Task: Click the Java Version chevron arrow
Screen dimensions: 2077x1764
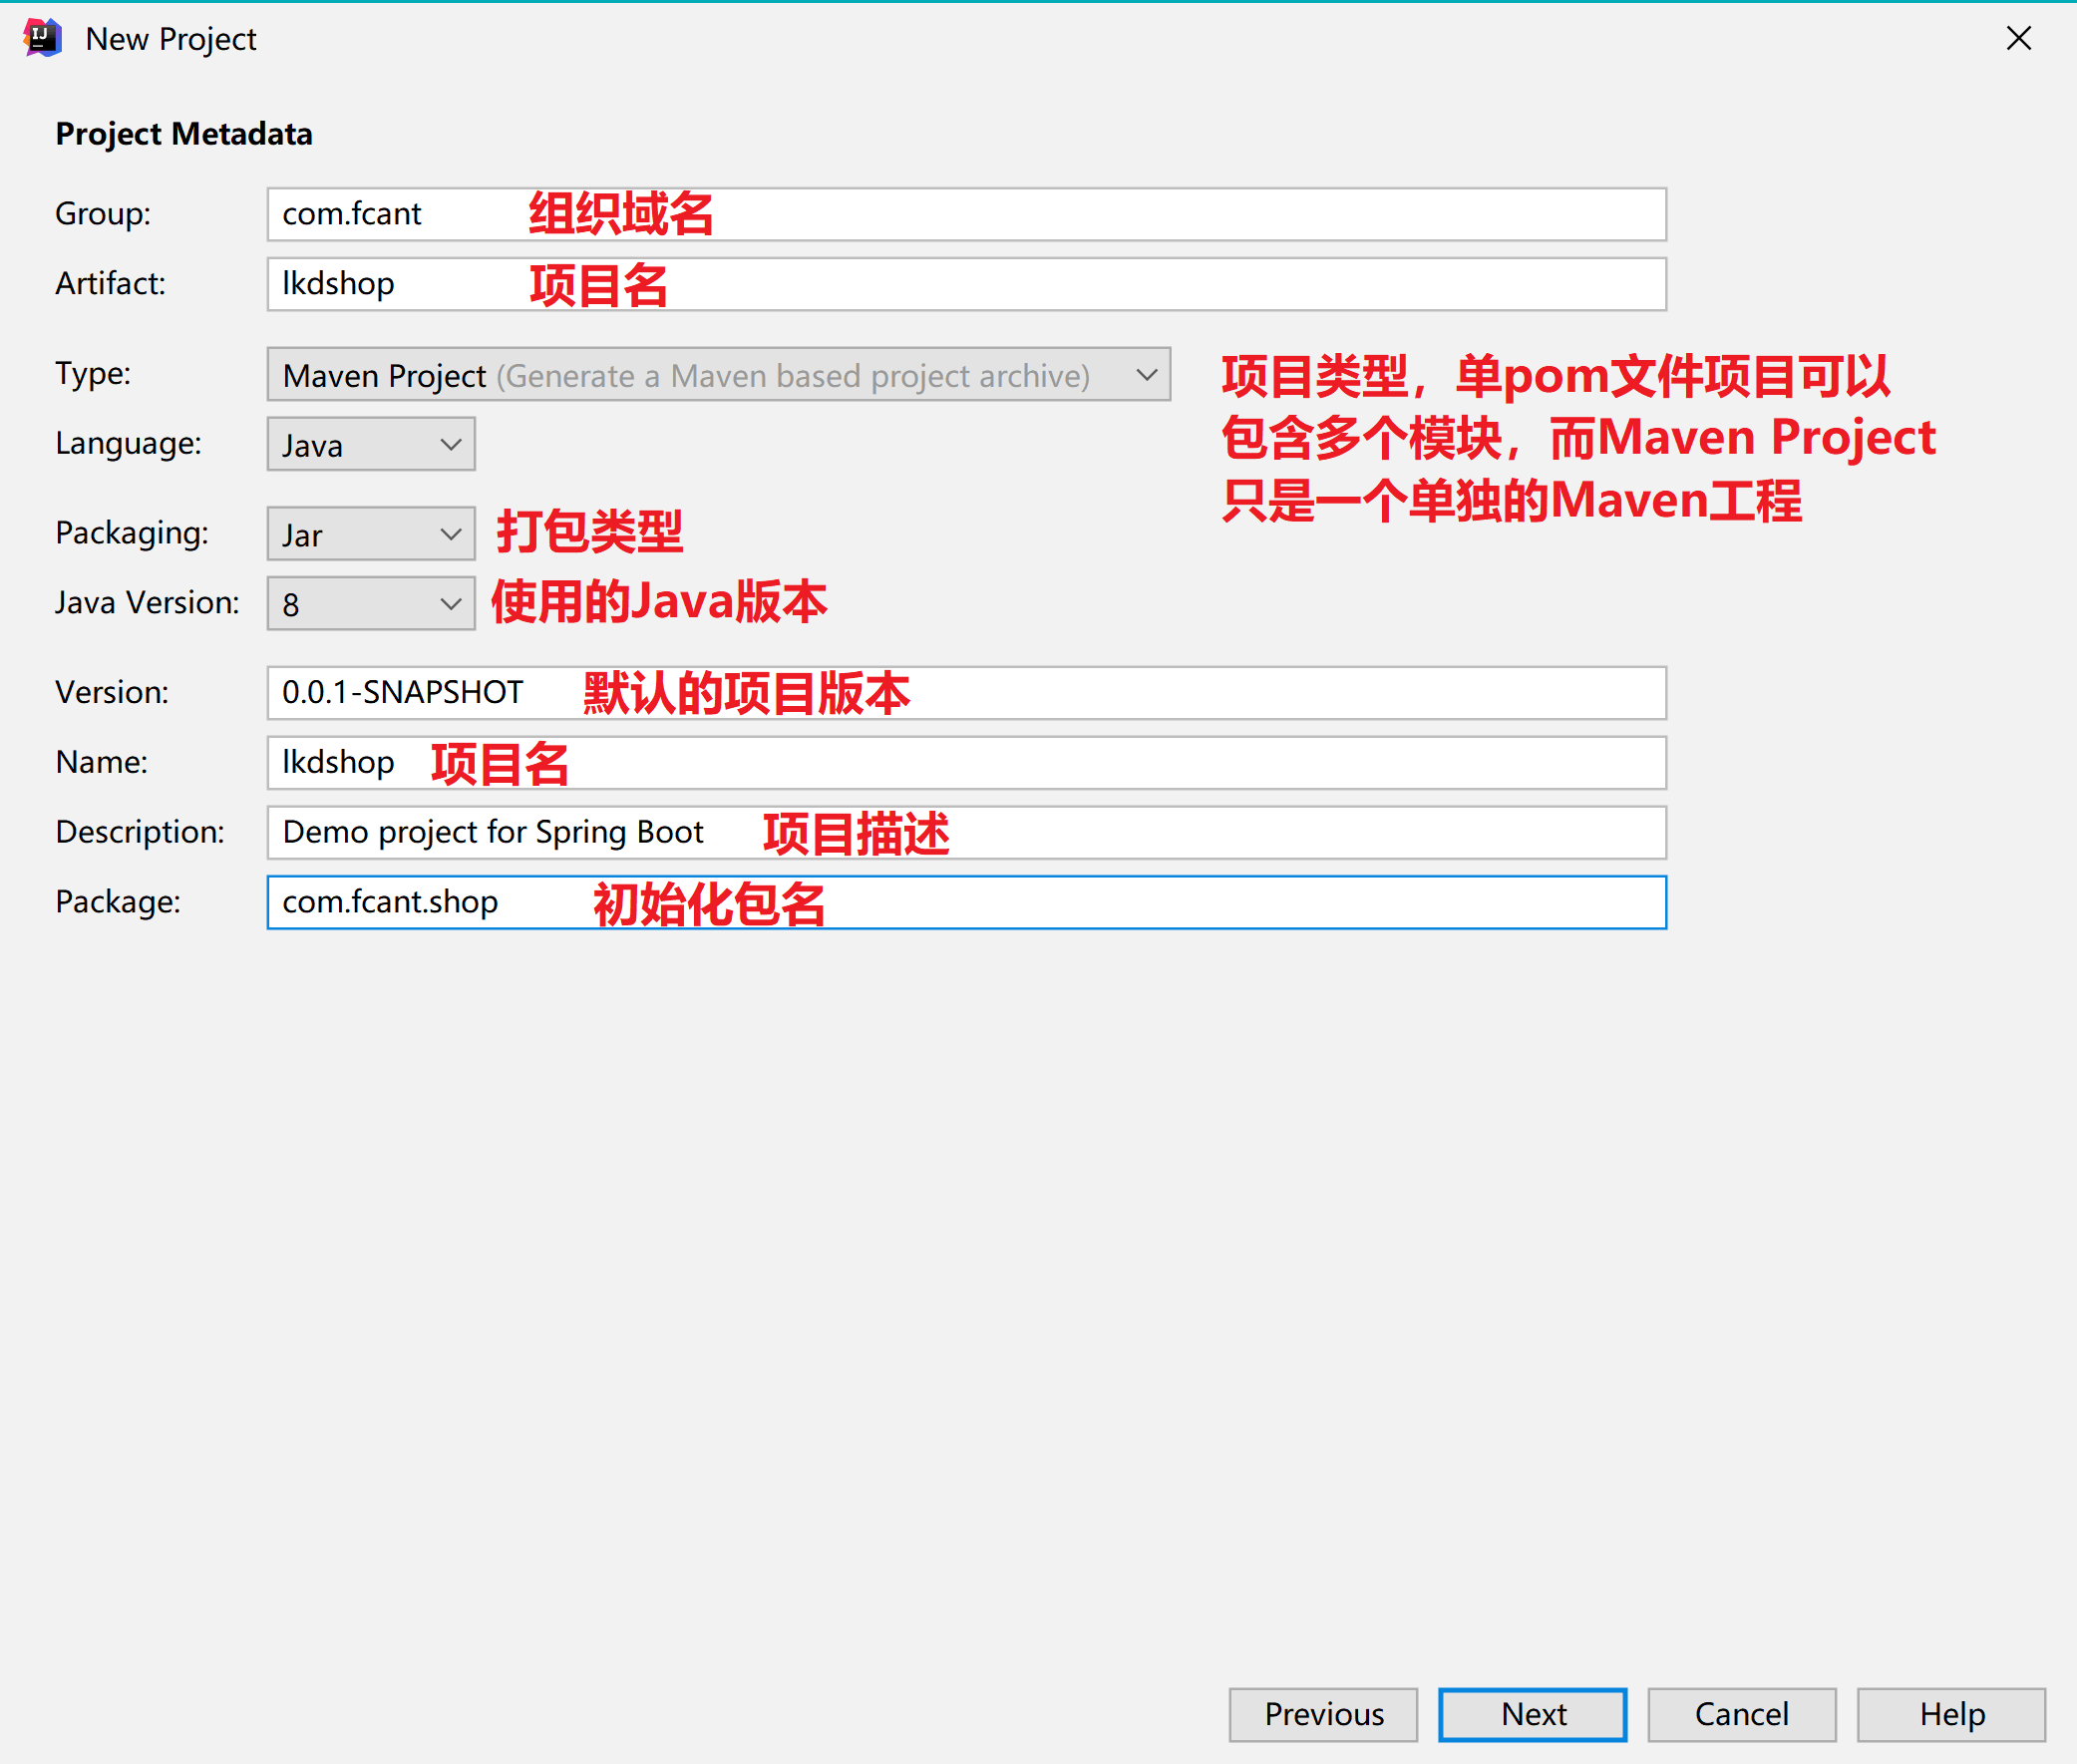Action: (451, 604)
